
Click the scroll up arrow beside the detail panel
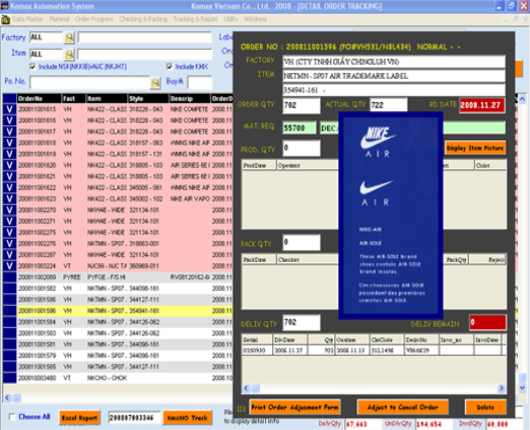click(522, 99)
